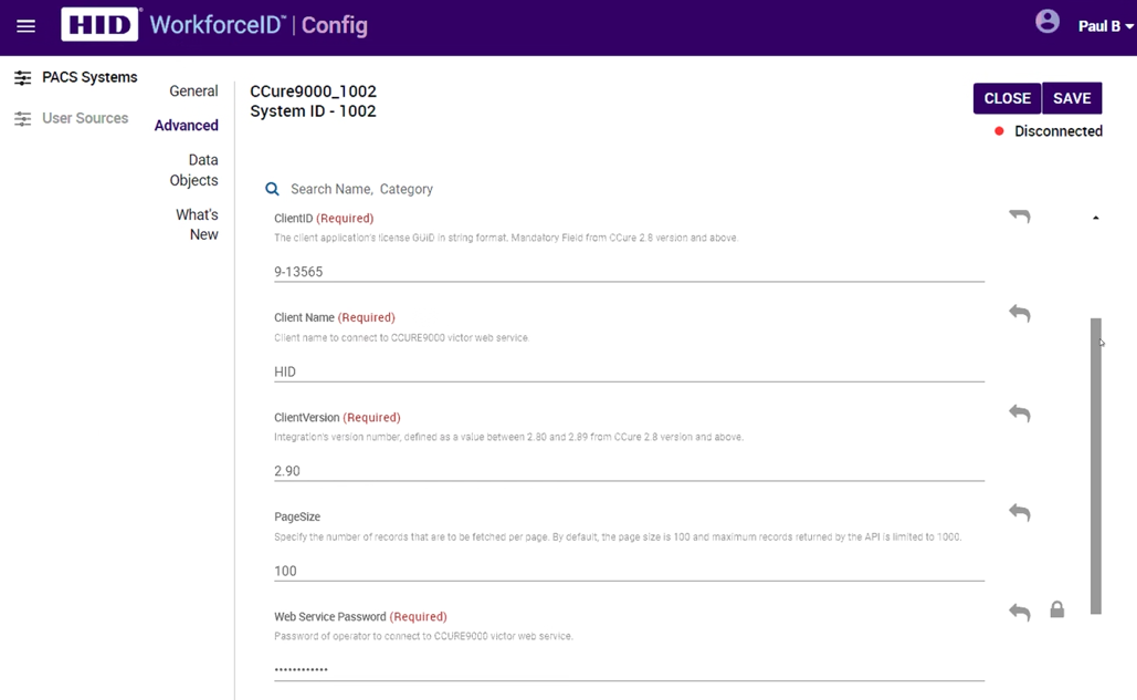Open the Data Objects tab
The image size is (1137, 700).
click(194, 170)
